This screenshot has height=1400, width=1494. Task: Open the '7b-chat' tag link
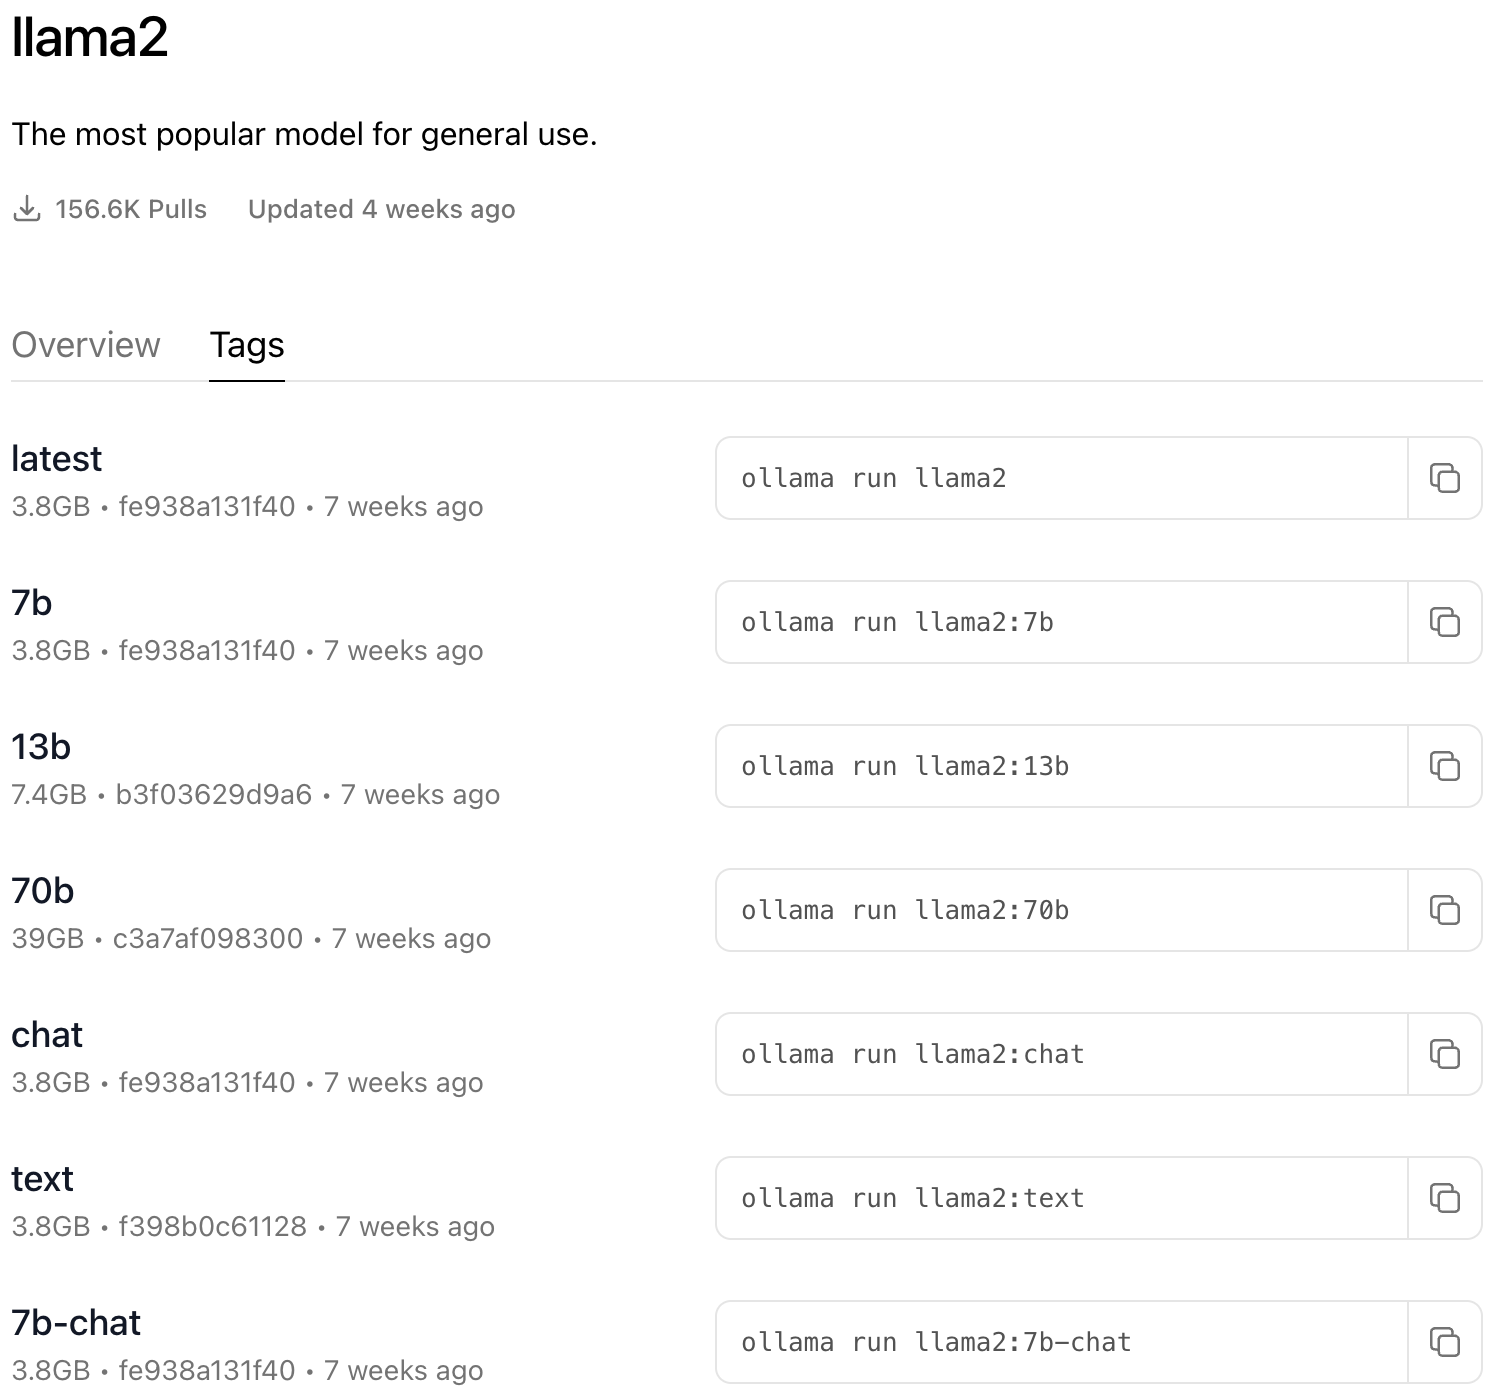pyautogui.click(x=76, y=1323)
